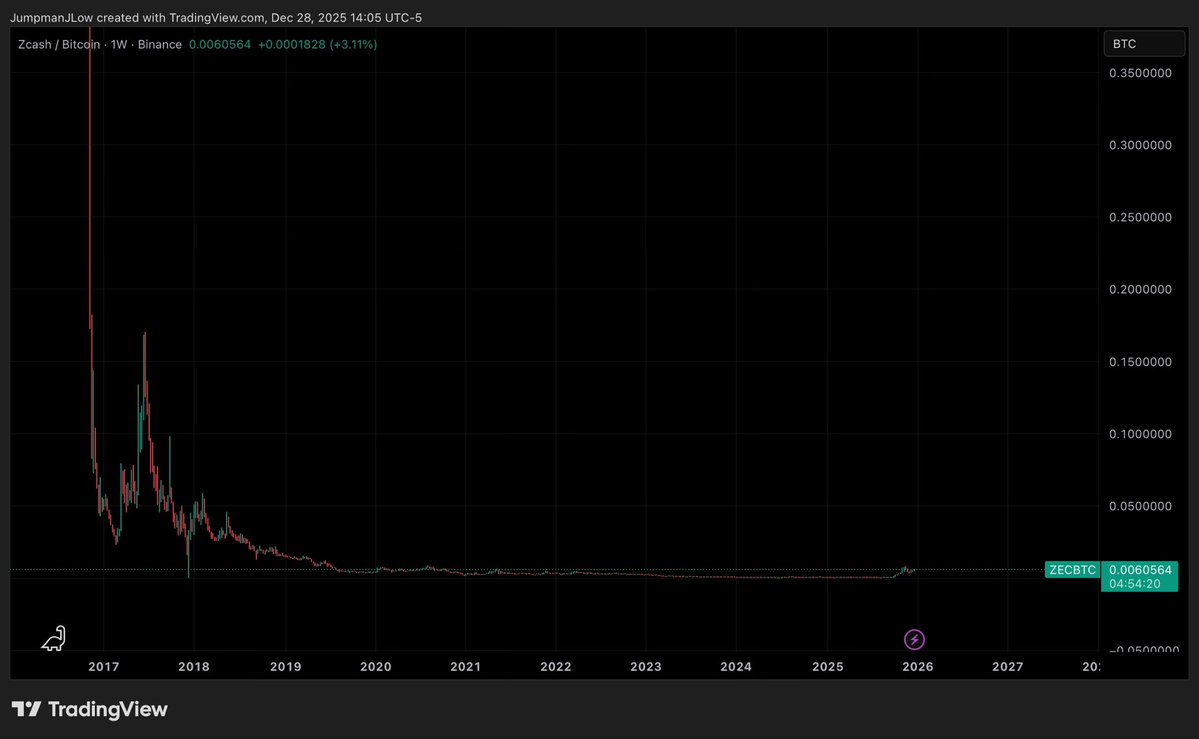
Task: Click the 2025 time axis label
Action: point(827,667)
